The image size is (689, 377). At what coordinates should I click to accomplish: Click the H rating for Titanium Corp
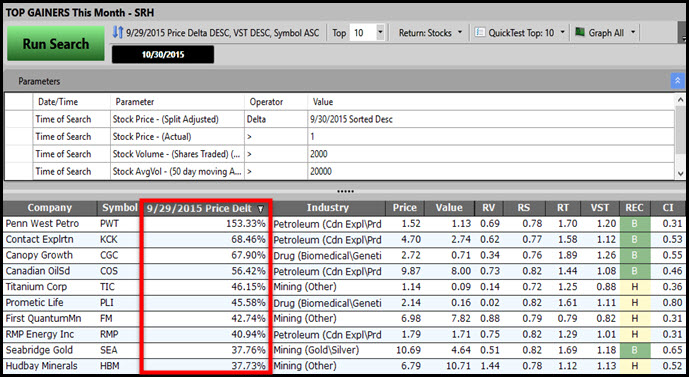tap(635, 287)
